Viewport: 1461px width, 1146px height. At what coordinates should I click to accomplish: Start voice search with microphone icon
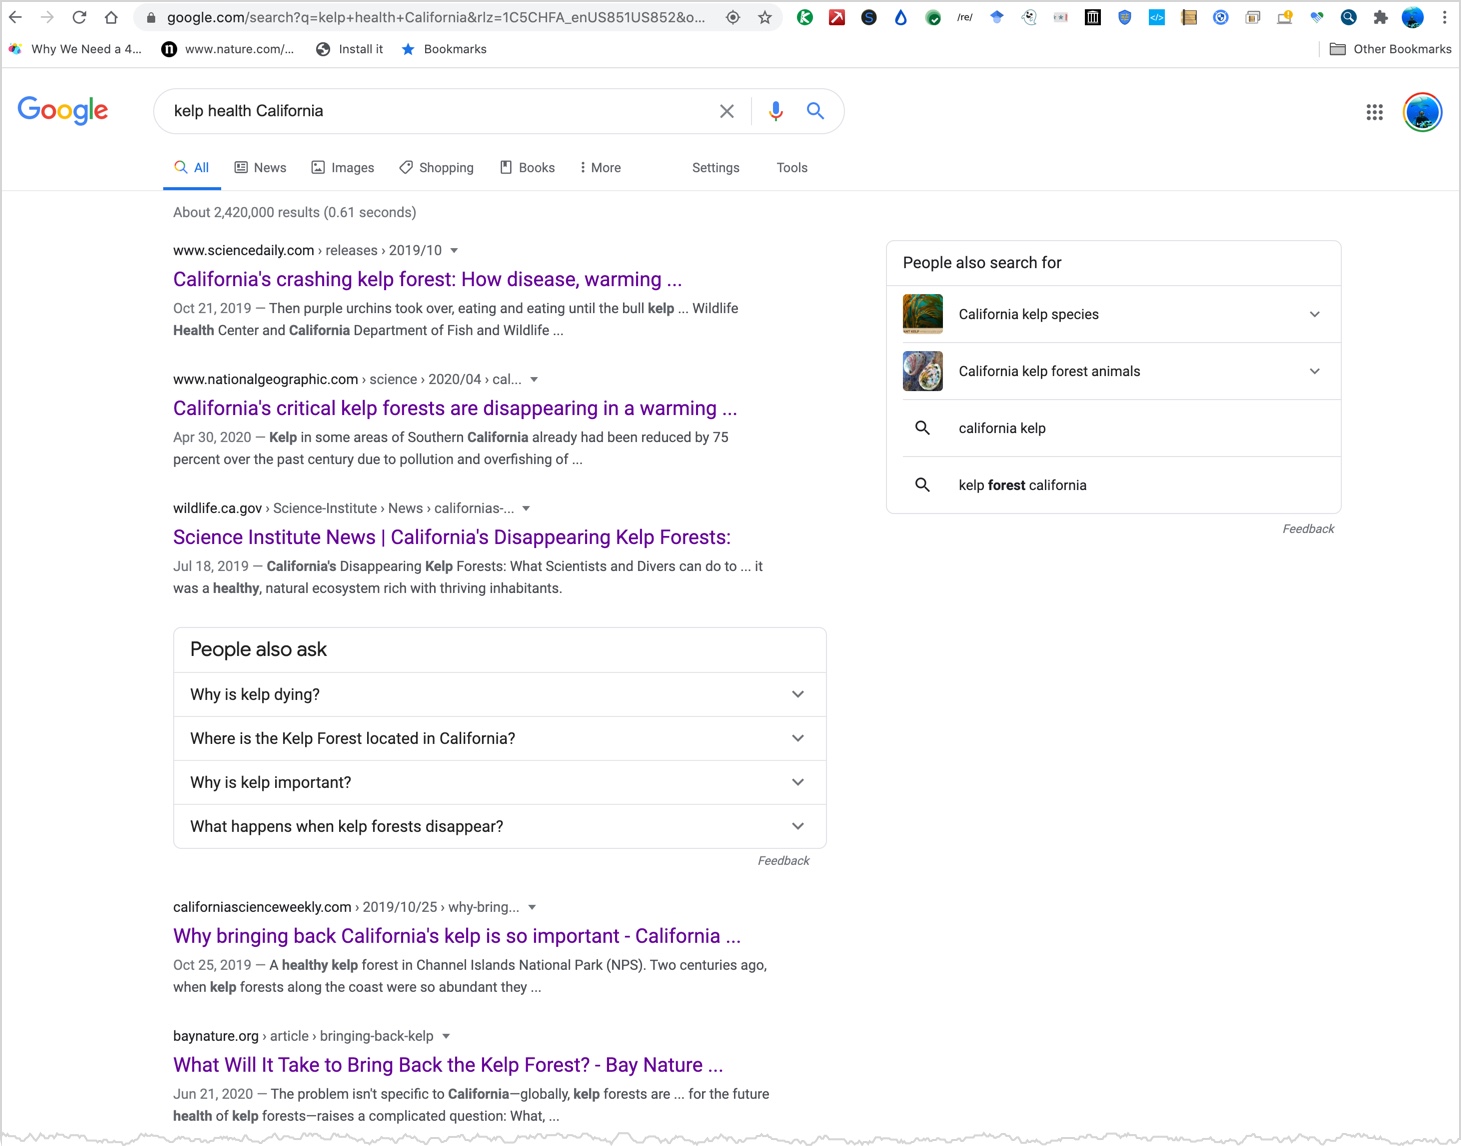tap(776, 111)
